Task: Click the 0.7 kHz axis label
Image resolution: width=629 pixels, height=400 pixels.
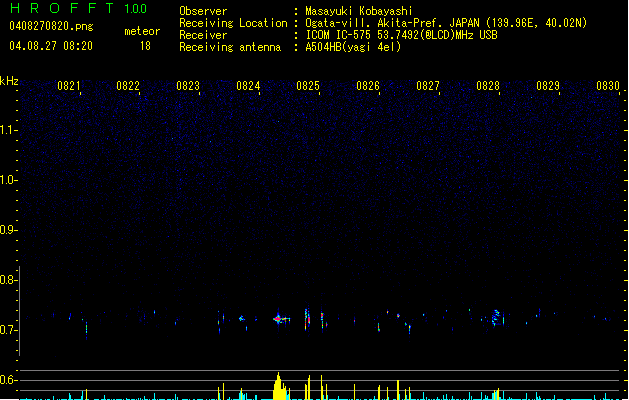Action: 8,330
